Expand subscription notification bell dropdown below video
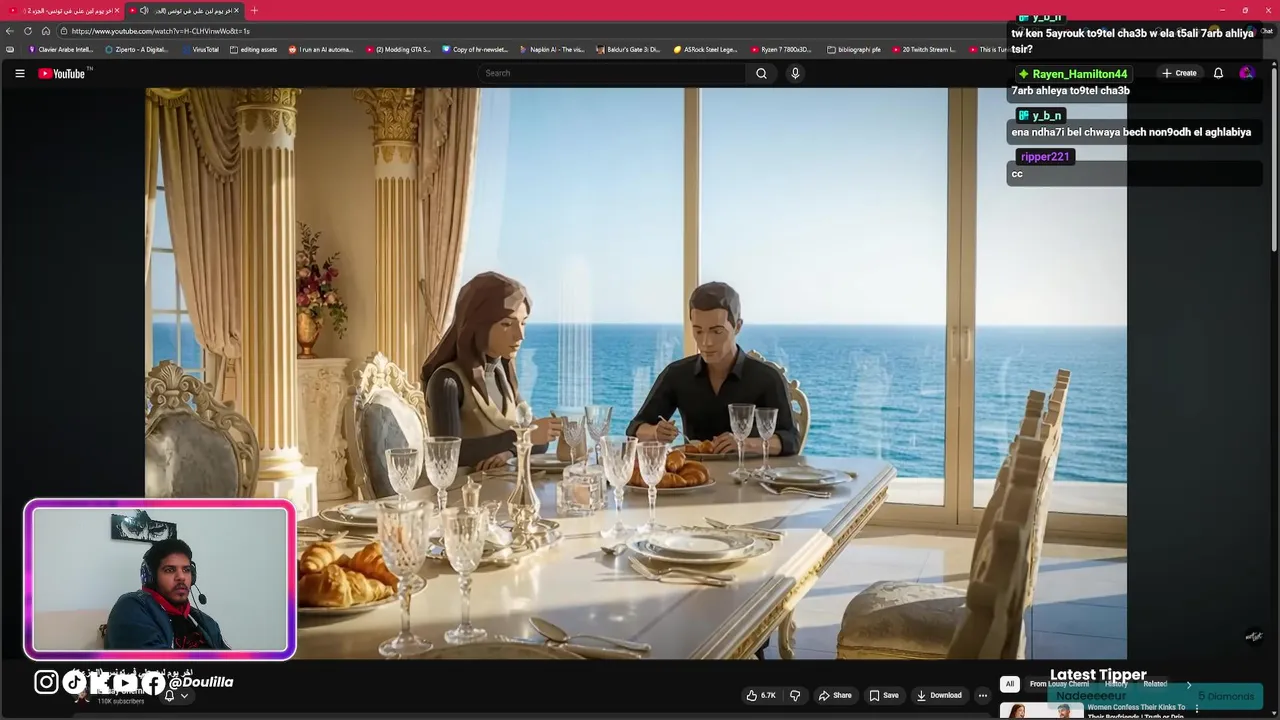 (x=176, y=695)
